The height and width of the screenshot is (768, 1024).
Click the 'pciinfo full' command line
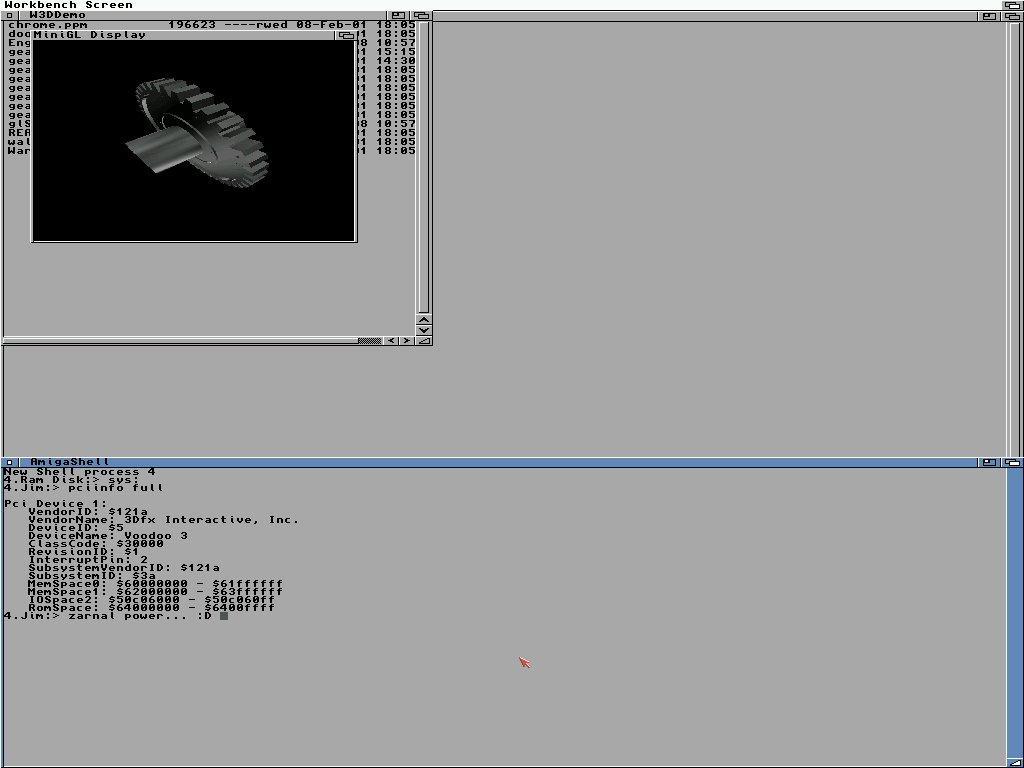[84, 487]
